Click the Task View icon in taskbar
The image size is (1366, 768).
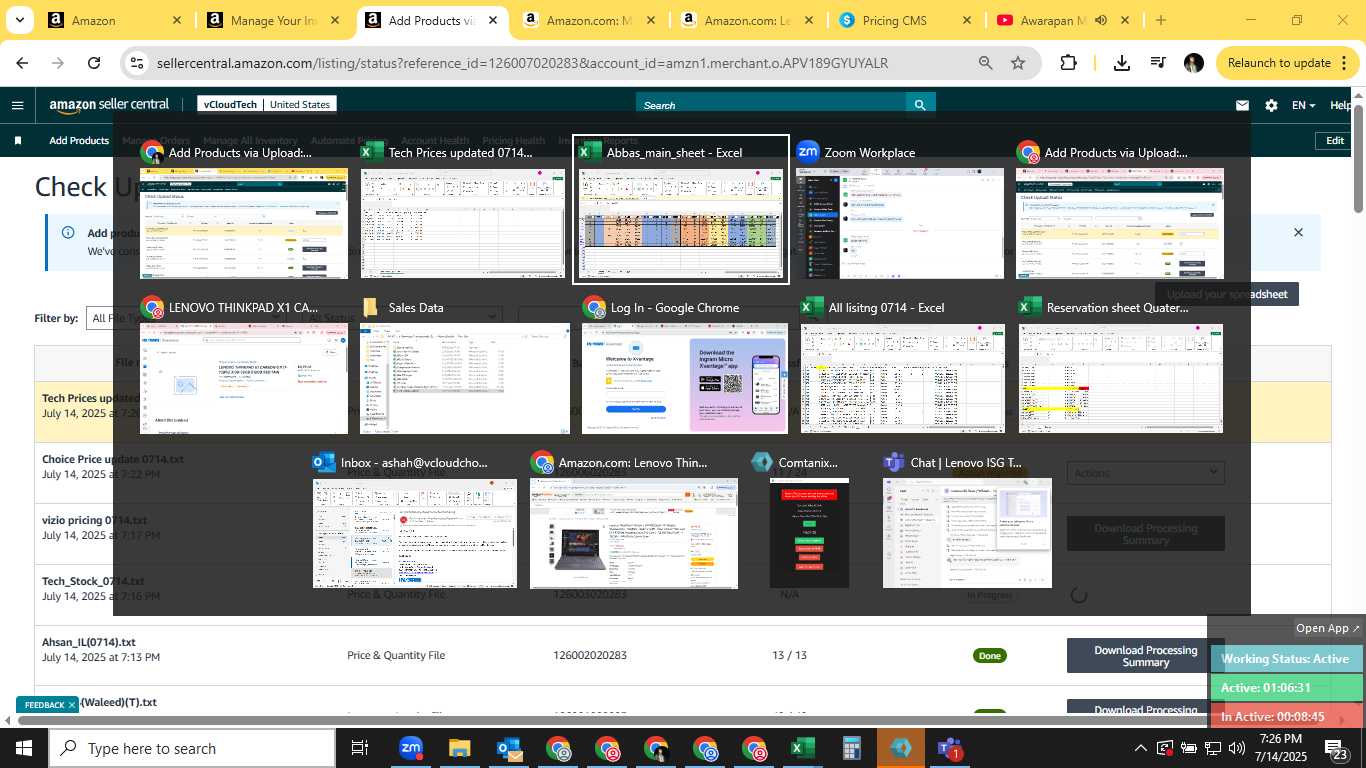(x=360, y=748)
